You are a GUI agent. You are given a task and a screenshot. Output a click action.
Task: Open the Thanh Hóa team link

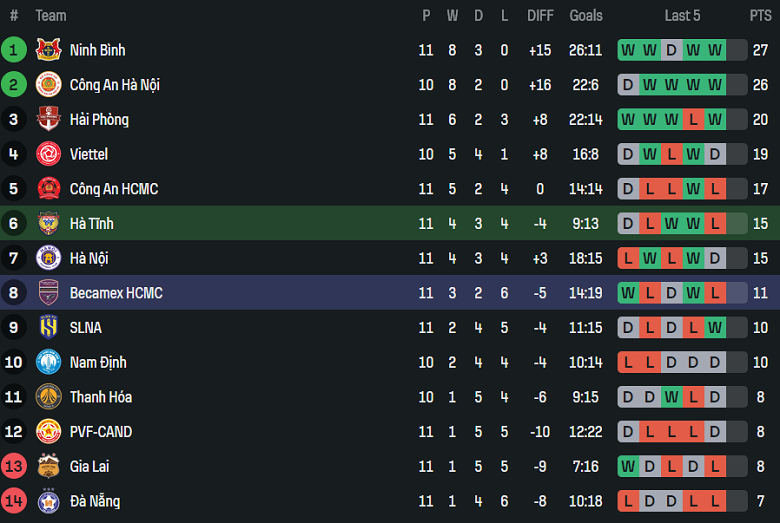click(100, 397)
